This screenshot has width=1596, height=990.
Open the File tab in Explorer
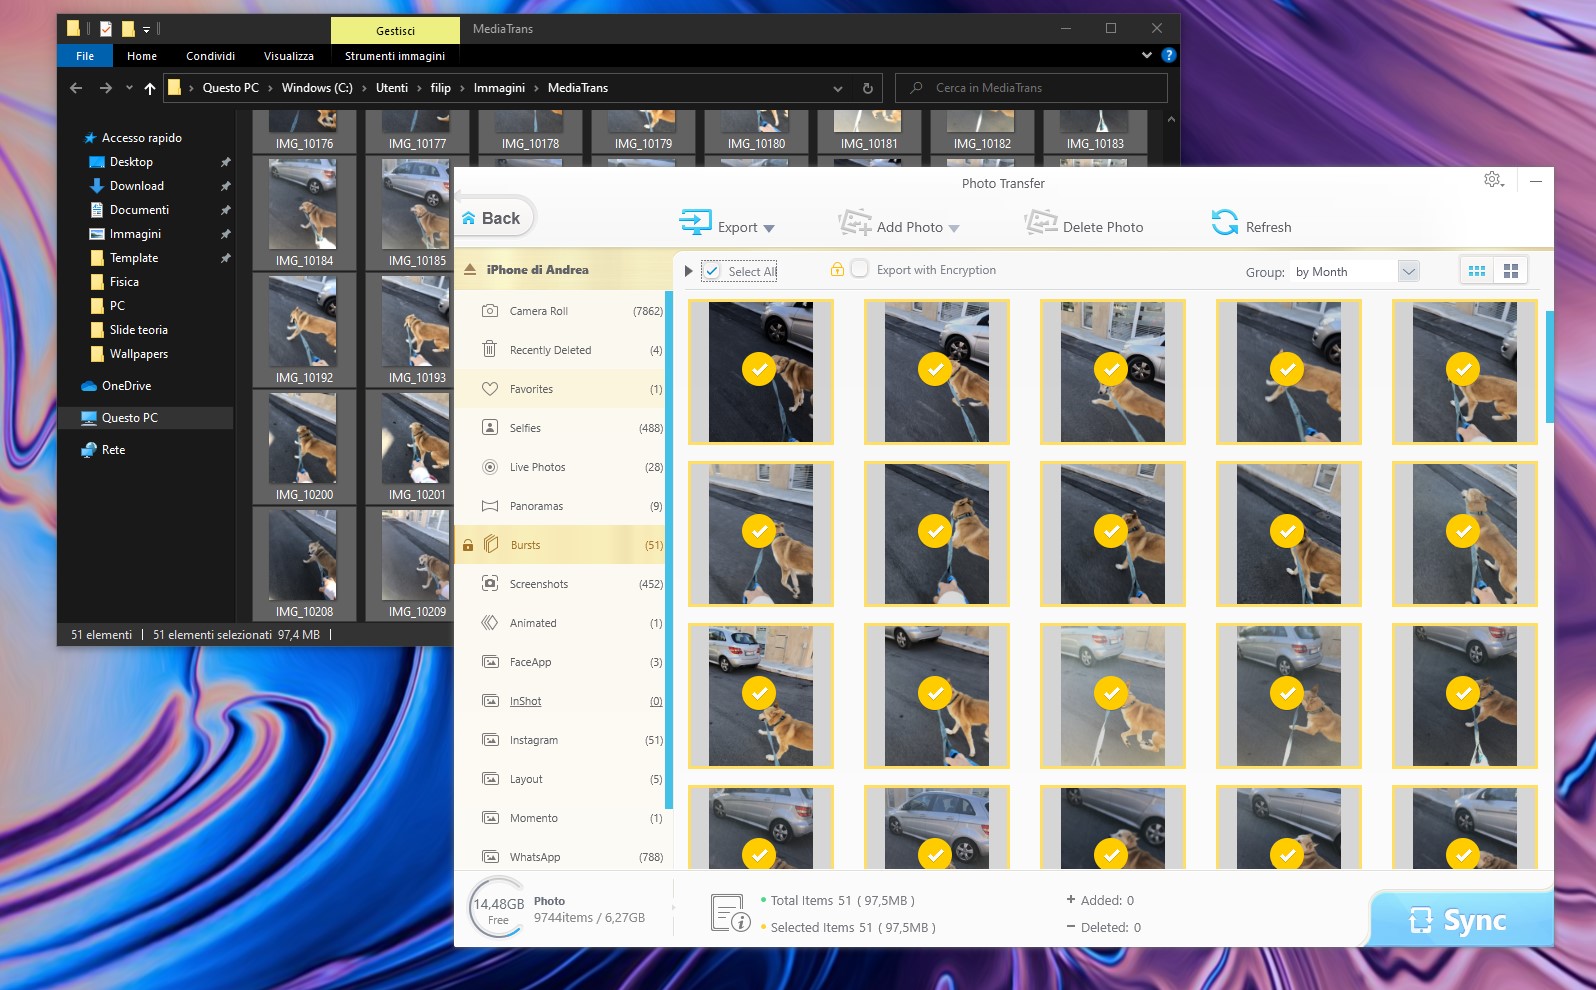tap(85, 56)
